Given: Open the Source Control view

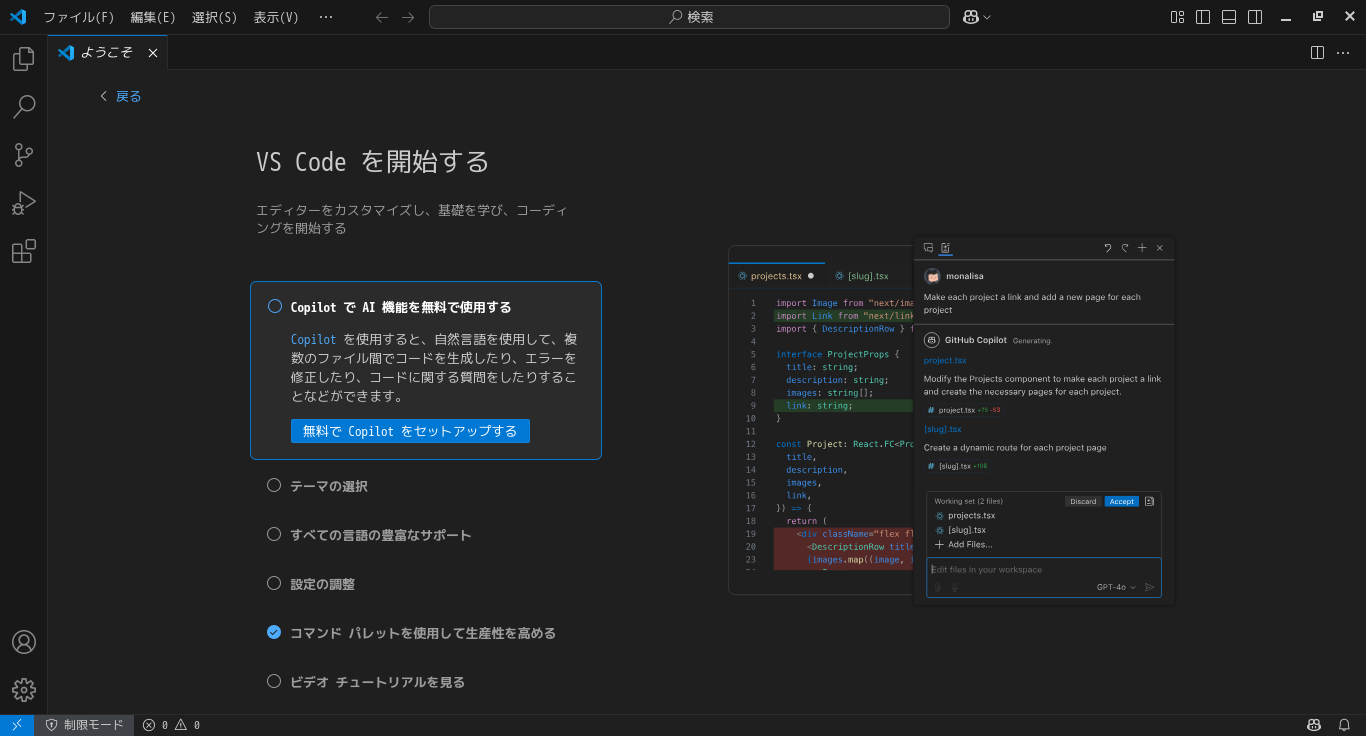Looking at the screenshot, I should [23, 154].
